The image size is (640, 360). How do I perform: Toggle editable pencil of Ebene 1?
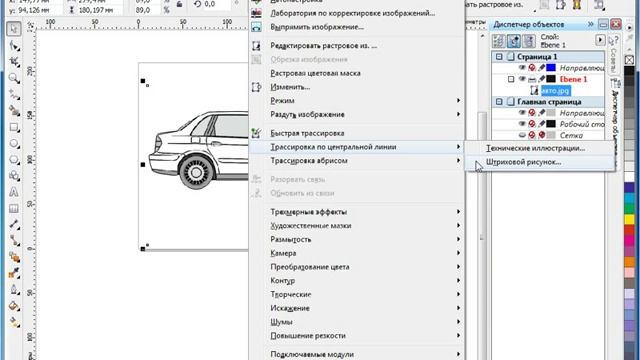541,79
